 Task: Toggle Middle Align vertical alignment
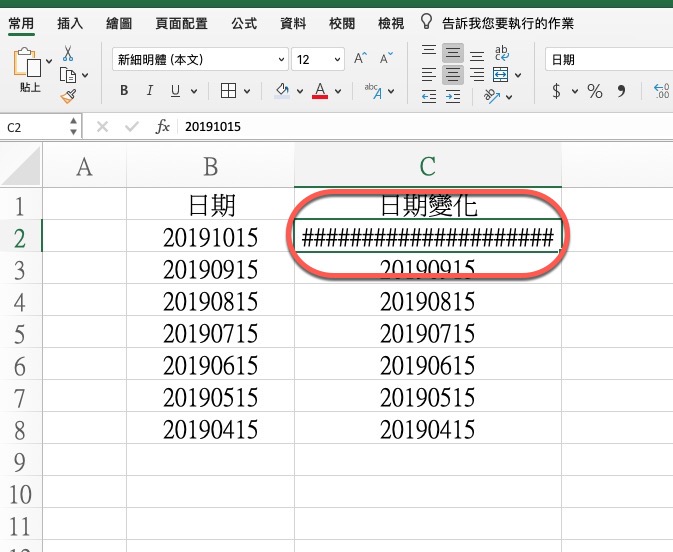coord(453,53)
